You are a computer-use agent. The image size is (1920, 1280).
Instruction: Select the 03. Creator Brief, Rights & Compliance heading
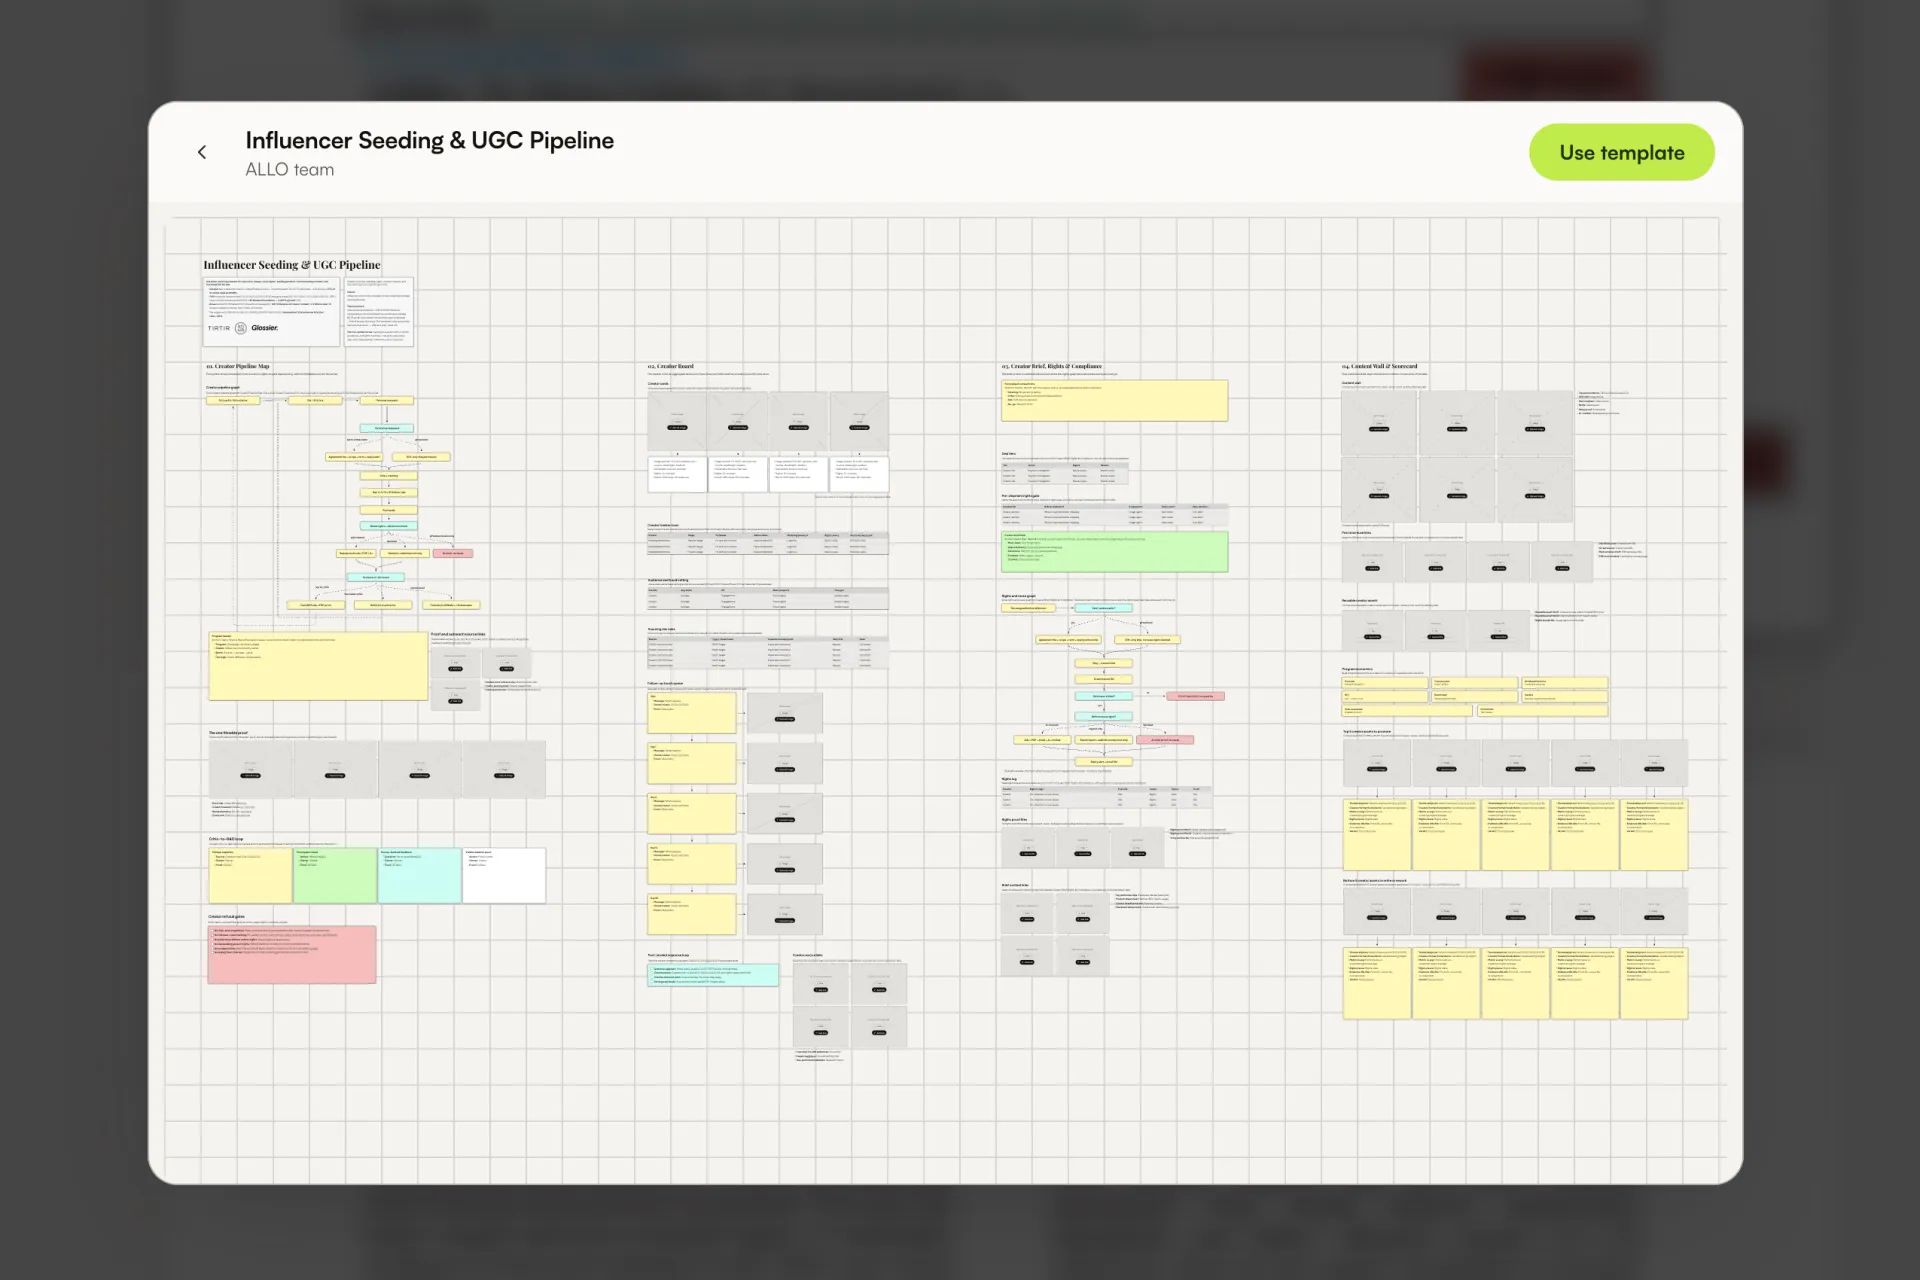coord(1052,367)
